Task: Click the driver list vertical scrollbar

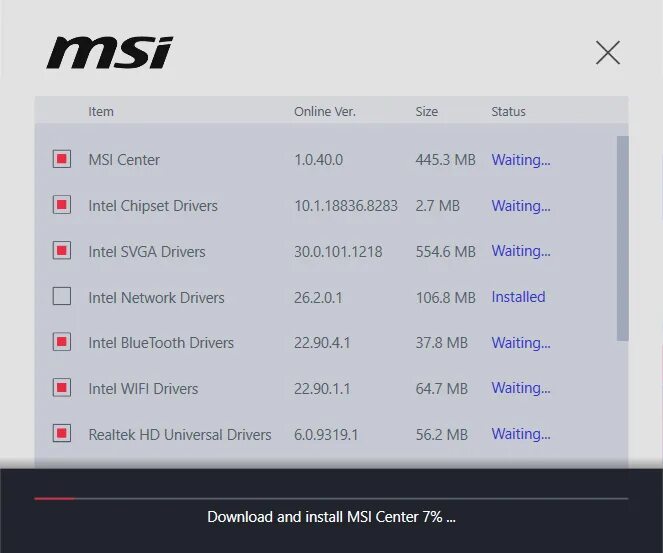Action: tap(622, 238)
